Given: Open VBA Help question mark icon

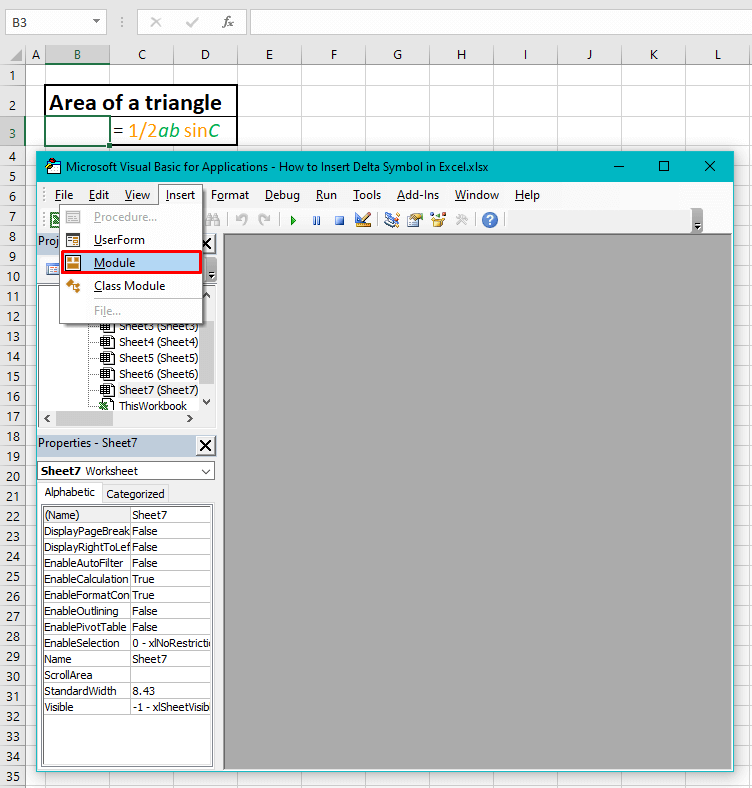Looking at the screenshot, I should (x=490, y=220).
